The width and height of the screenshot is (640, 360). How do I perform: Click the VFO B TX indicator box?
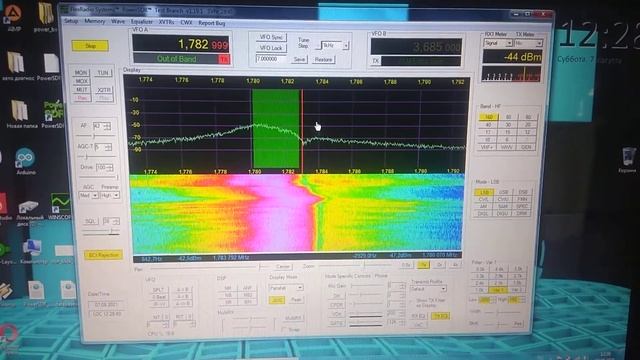point(376,61)
